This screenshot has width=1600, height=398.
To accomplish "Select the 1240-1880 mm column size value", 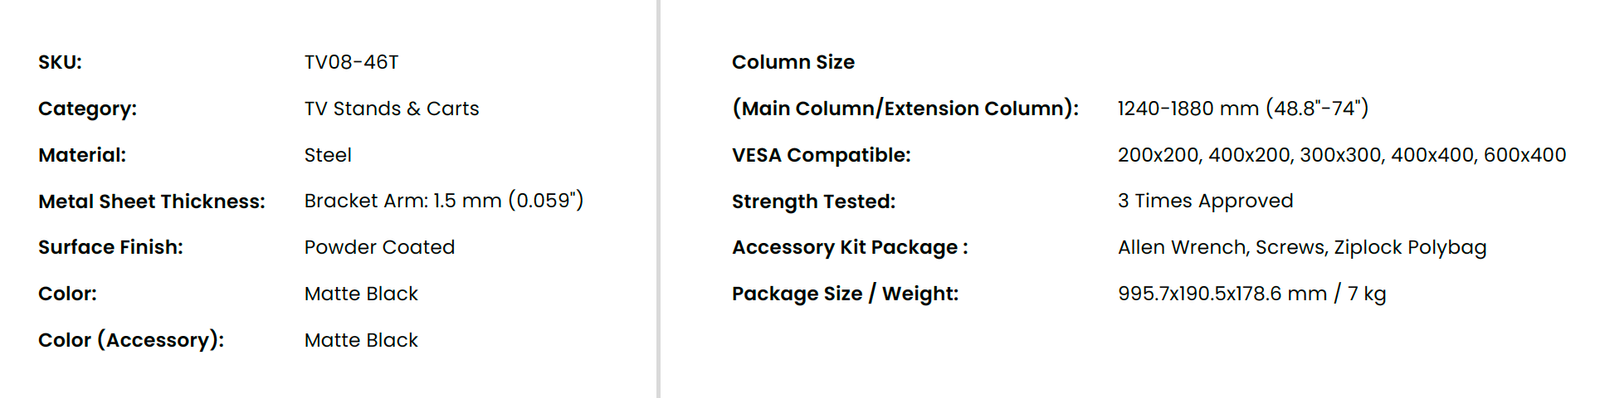I will (x=1243, y=108).
